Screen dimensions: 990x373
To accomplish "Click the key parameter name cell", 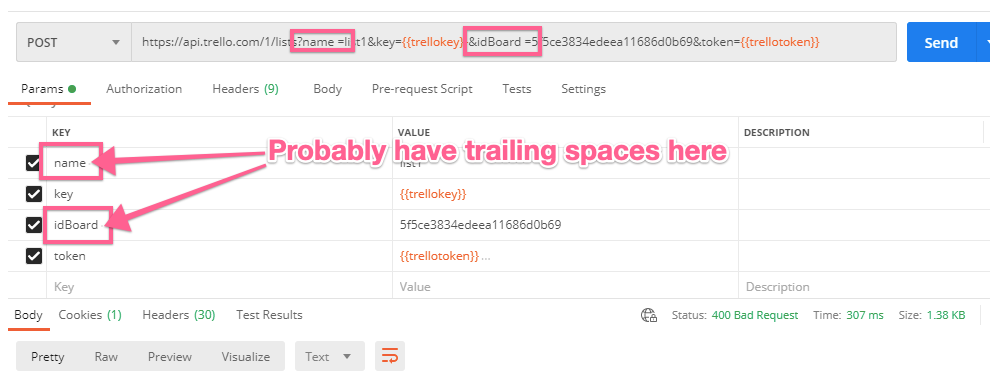I will (x=220, y=194).
